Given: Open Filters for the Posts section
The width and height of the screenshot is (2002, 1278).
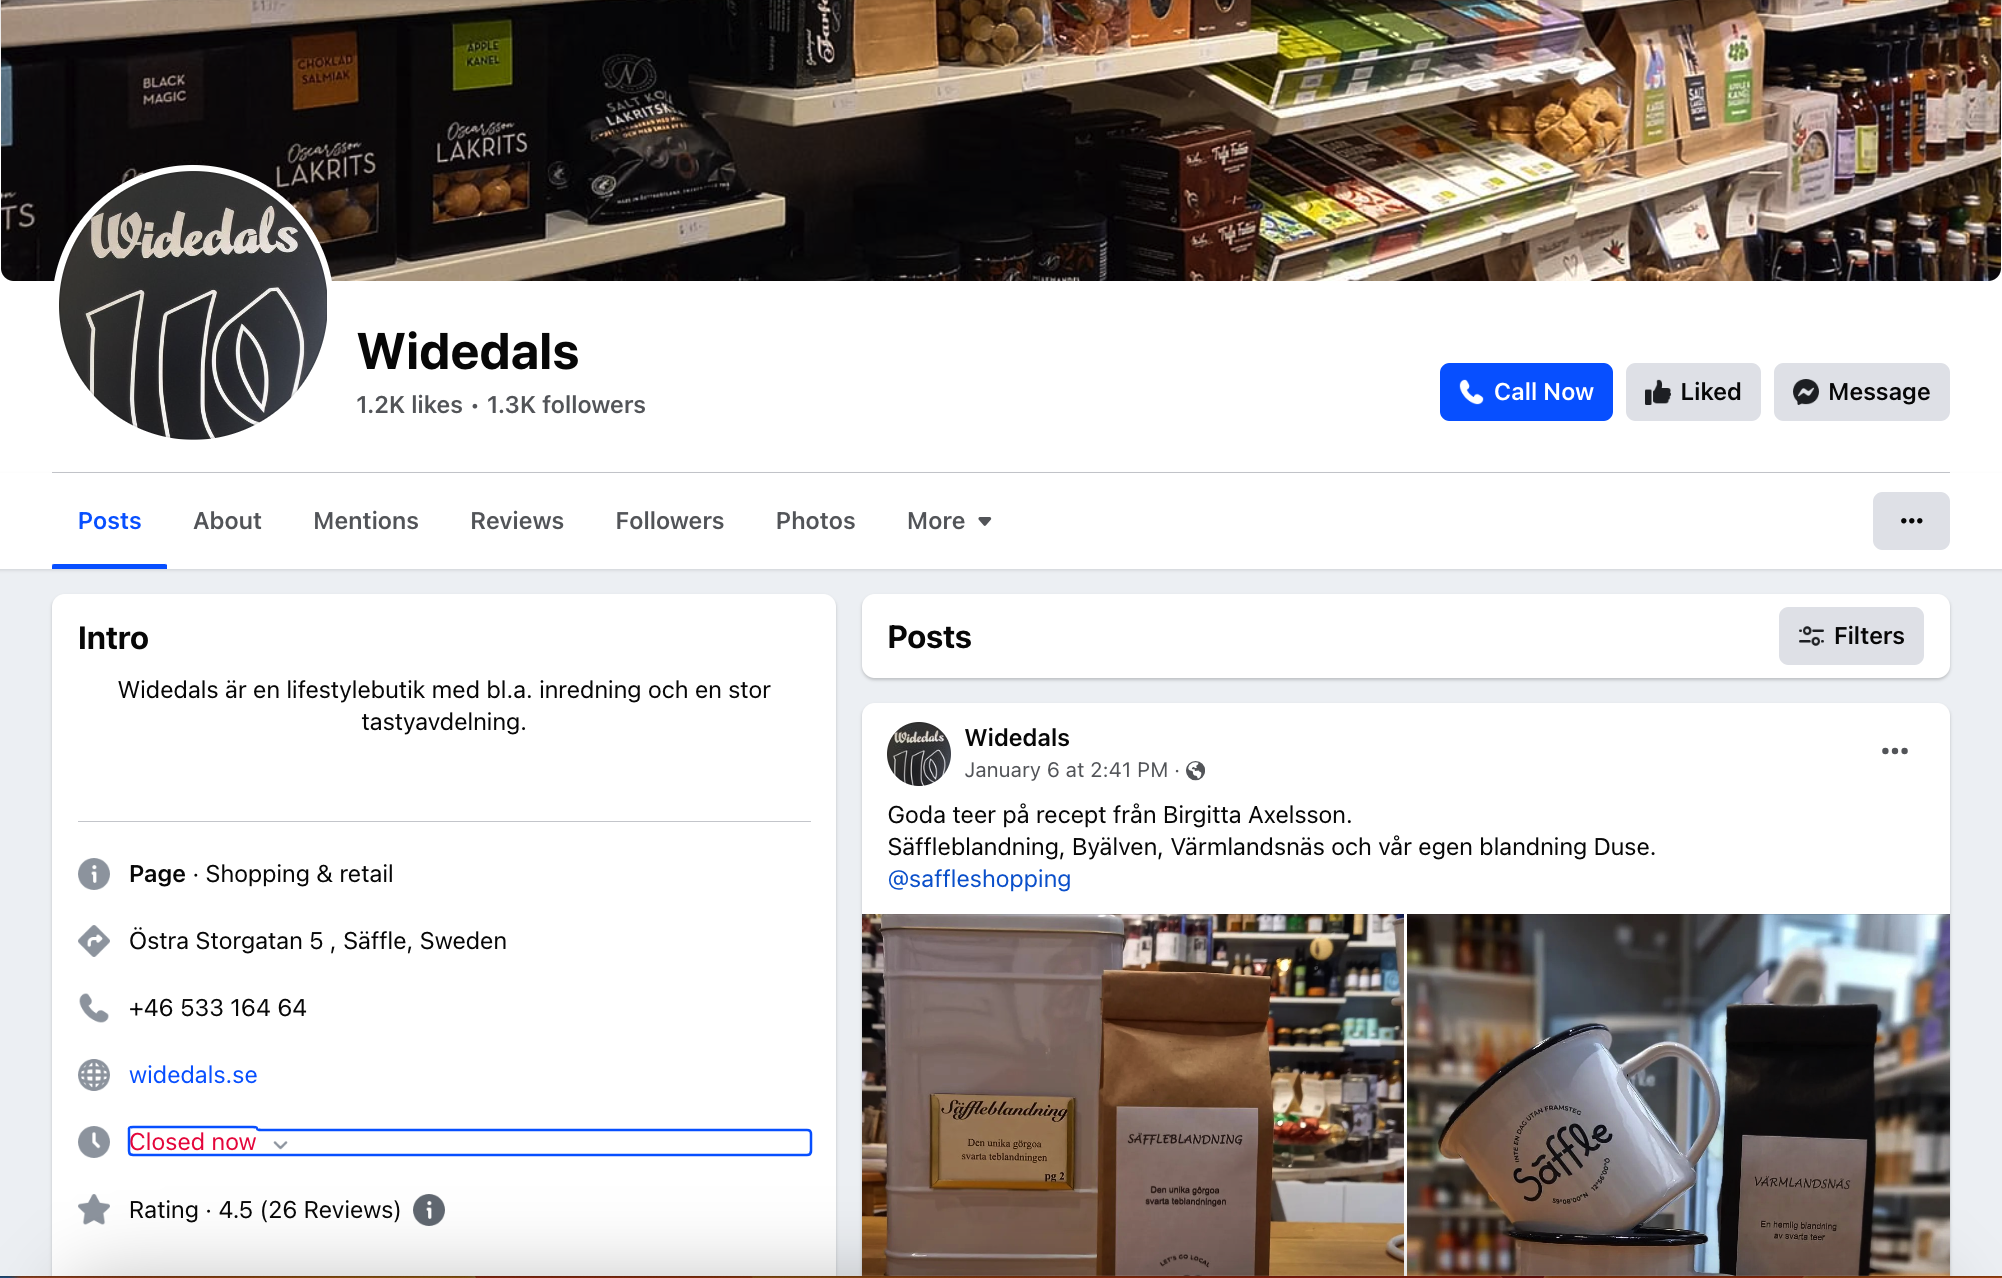Looking at the screenshot, I should (1851, 636).
